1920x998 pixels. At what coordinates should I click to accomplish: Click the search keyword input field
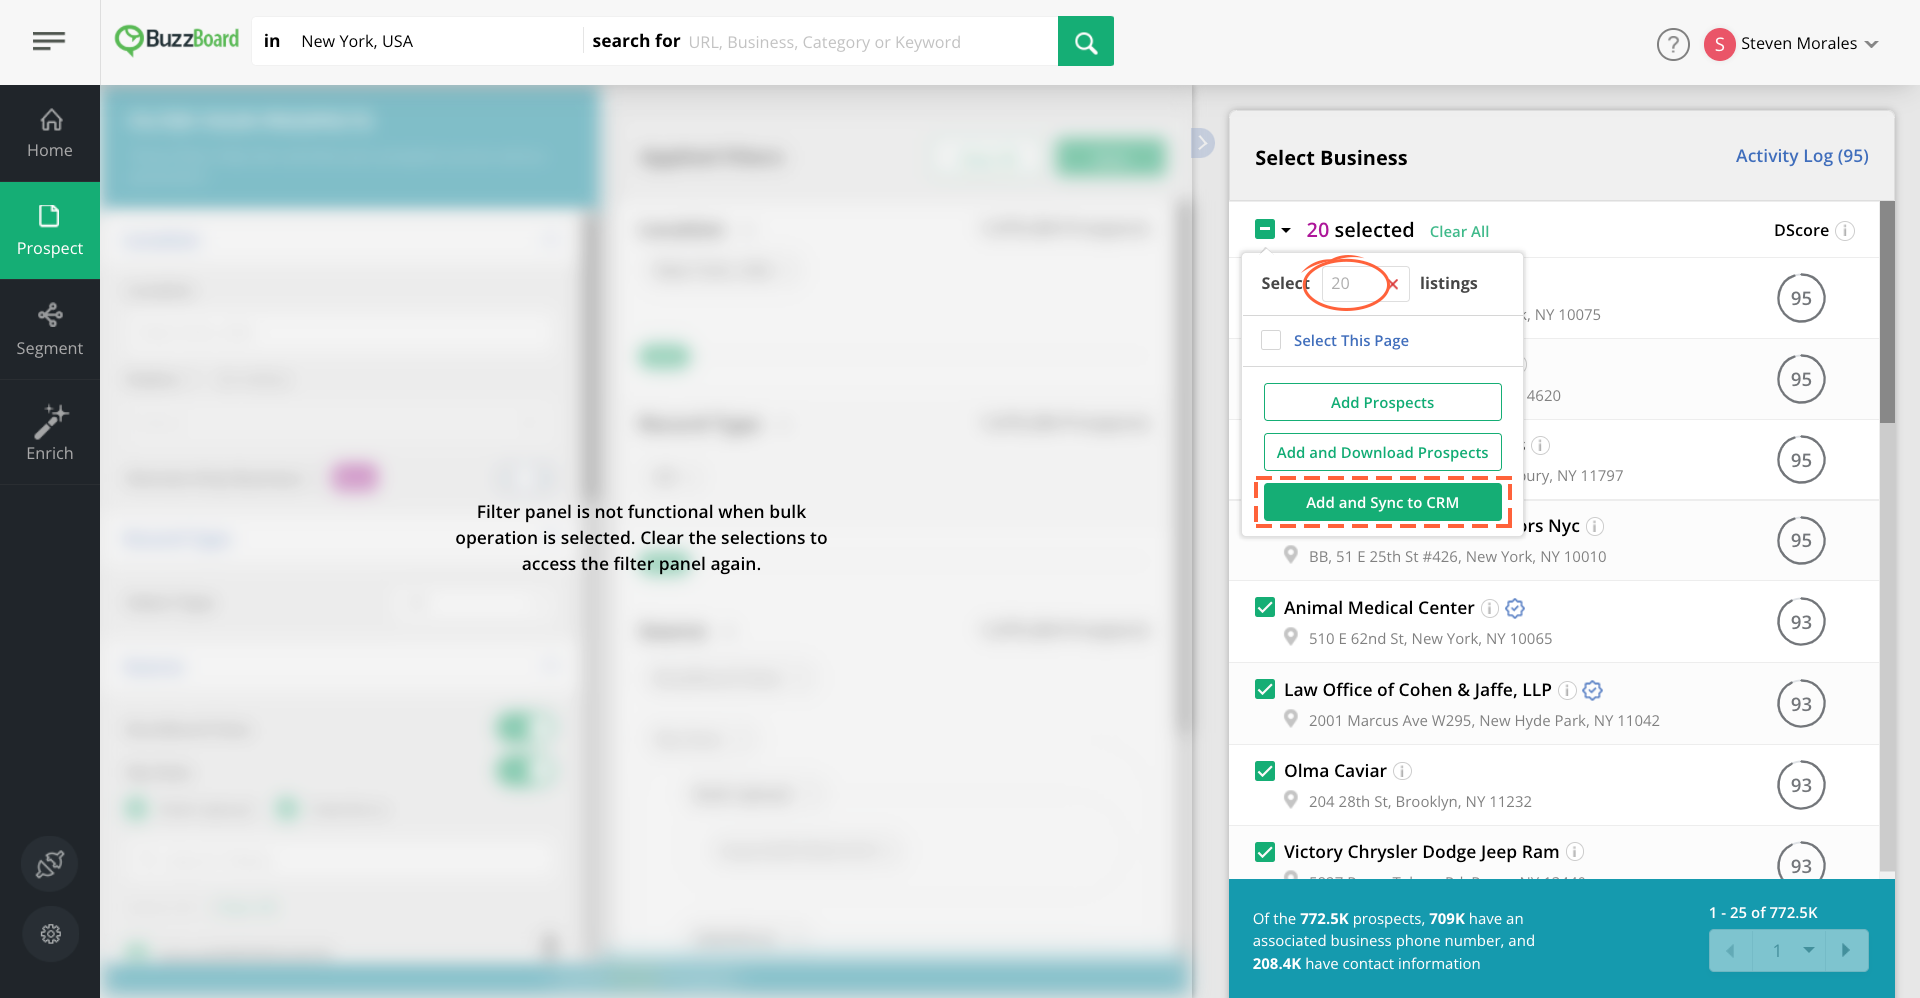(870, 42)
